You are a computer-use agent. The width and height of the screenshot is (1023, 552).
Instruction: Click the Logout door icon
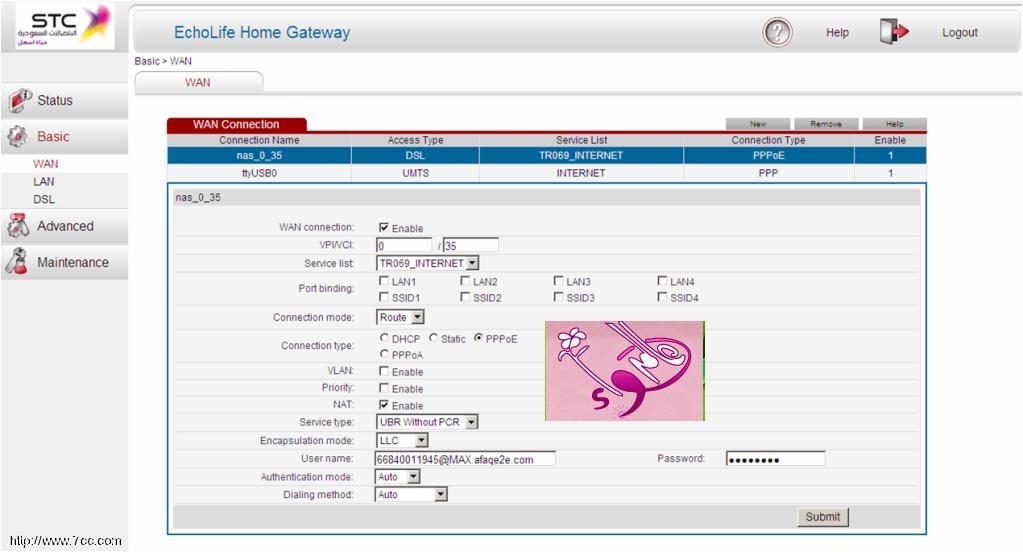(894, 31)
